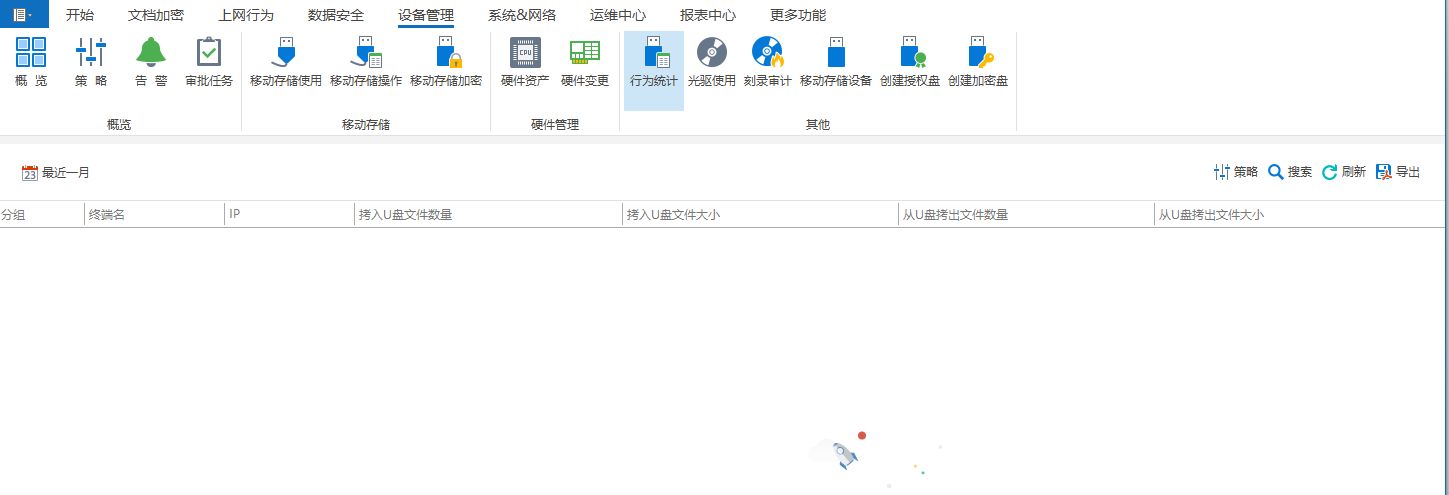Open 硬件变更 hardware changes
Image resolution: width=1449 pixels, height=495 pixels.
[x=585, y=62]
